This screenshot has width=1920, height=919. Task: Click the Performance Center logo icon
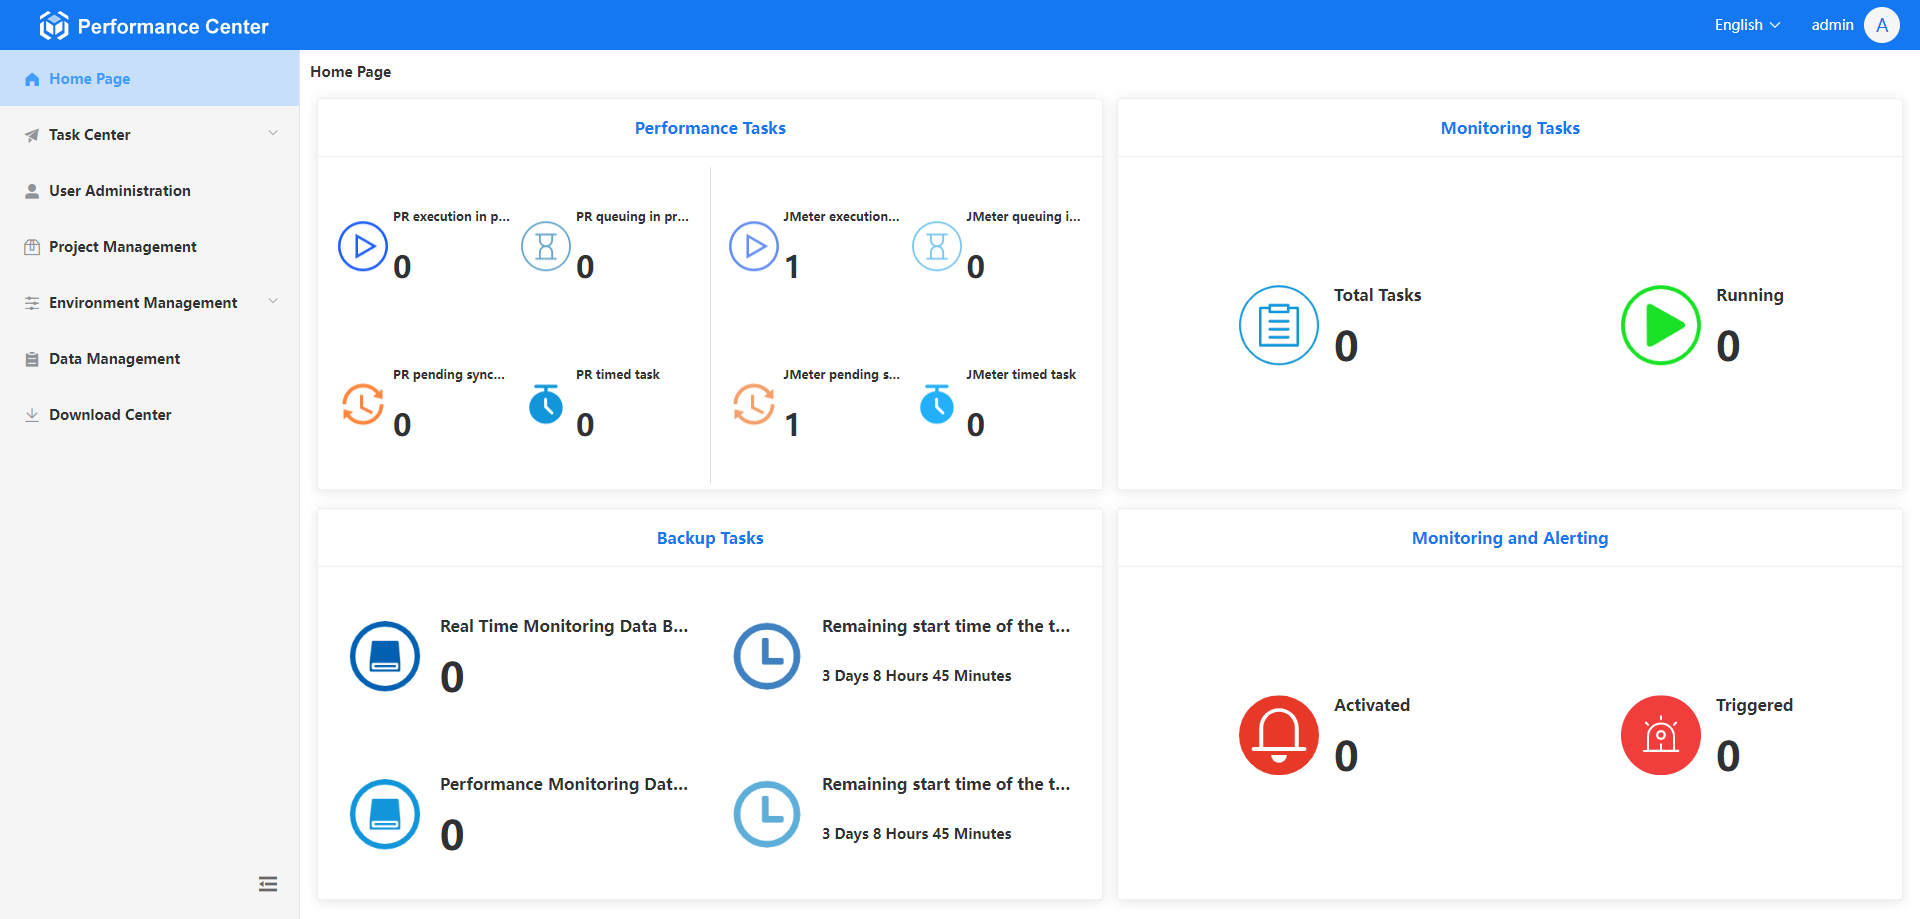tap(54, 26)
